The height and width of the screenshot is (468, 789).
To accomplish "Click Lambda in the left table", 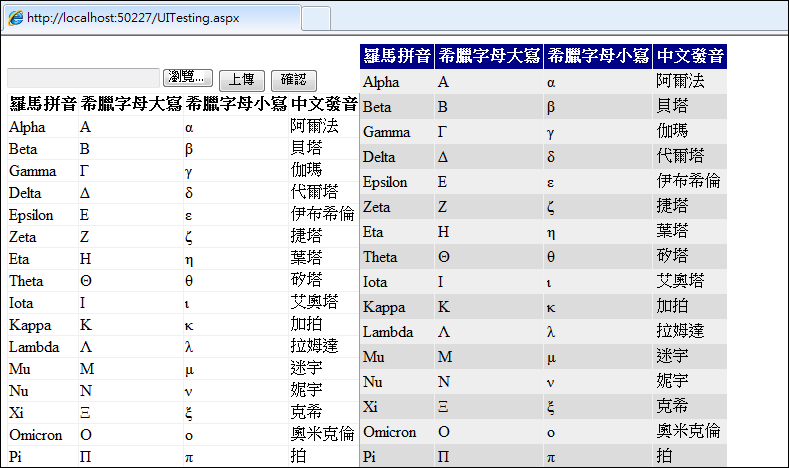I will pos(34,347).
